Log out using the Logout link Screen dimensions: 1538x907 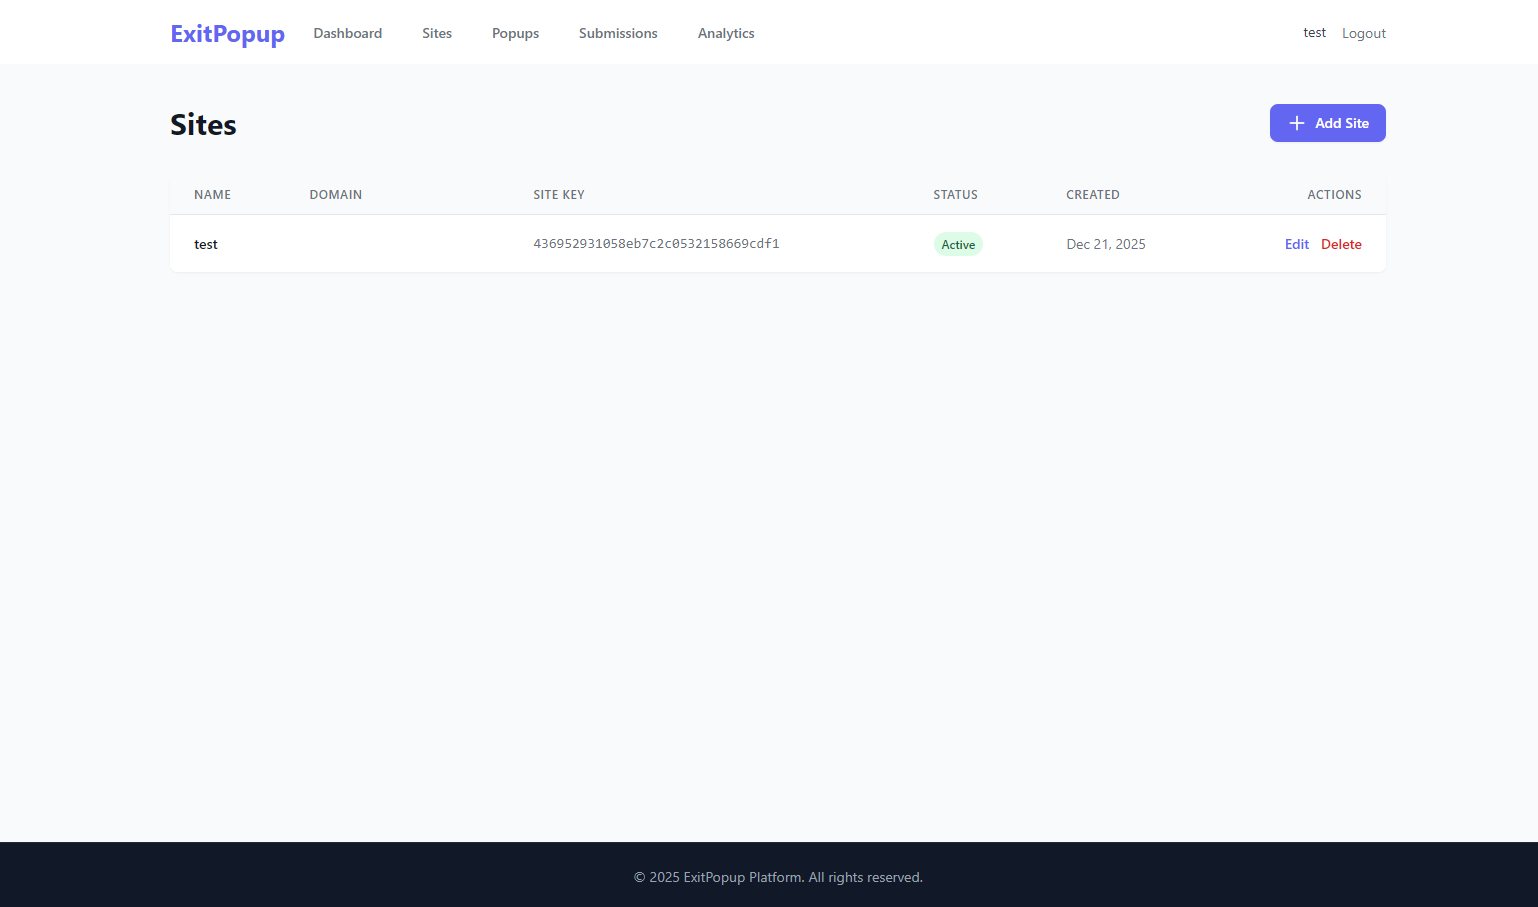coord(1363,33)
